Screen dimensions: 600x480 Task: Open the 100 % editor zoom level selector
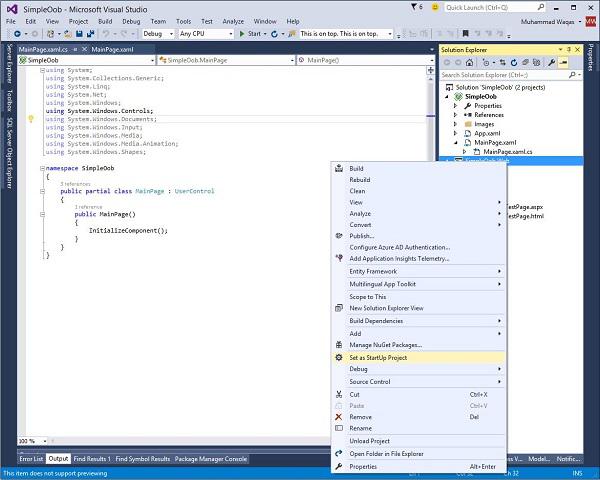pos(31,441)
